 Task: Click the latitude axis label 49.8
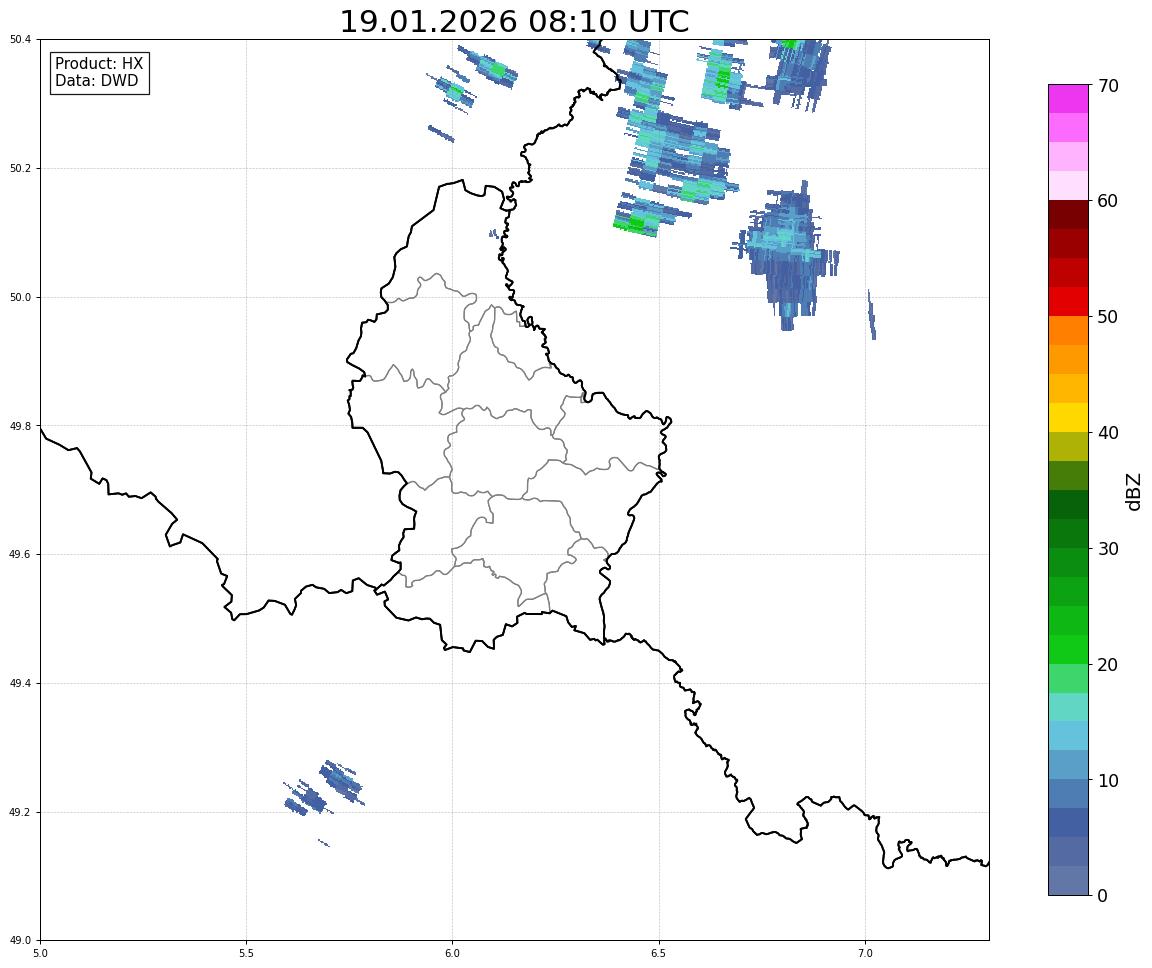pyautogui.click(x=20, y=426)
